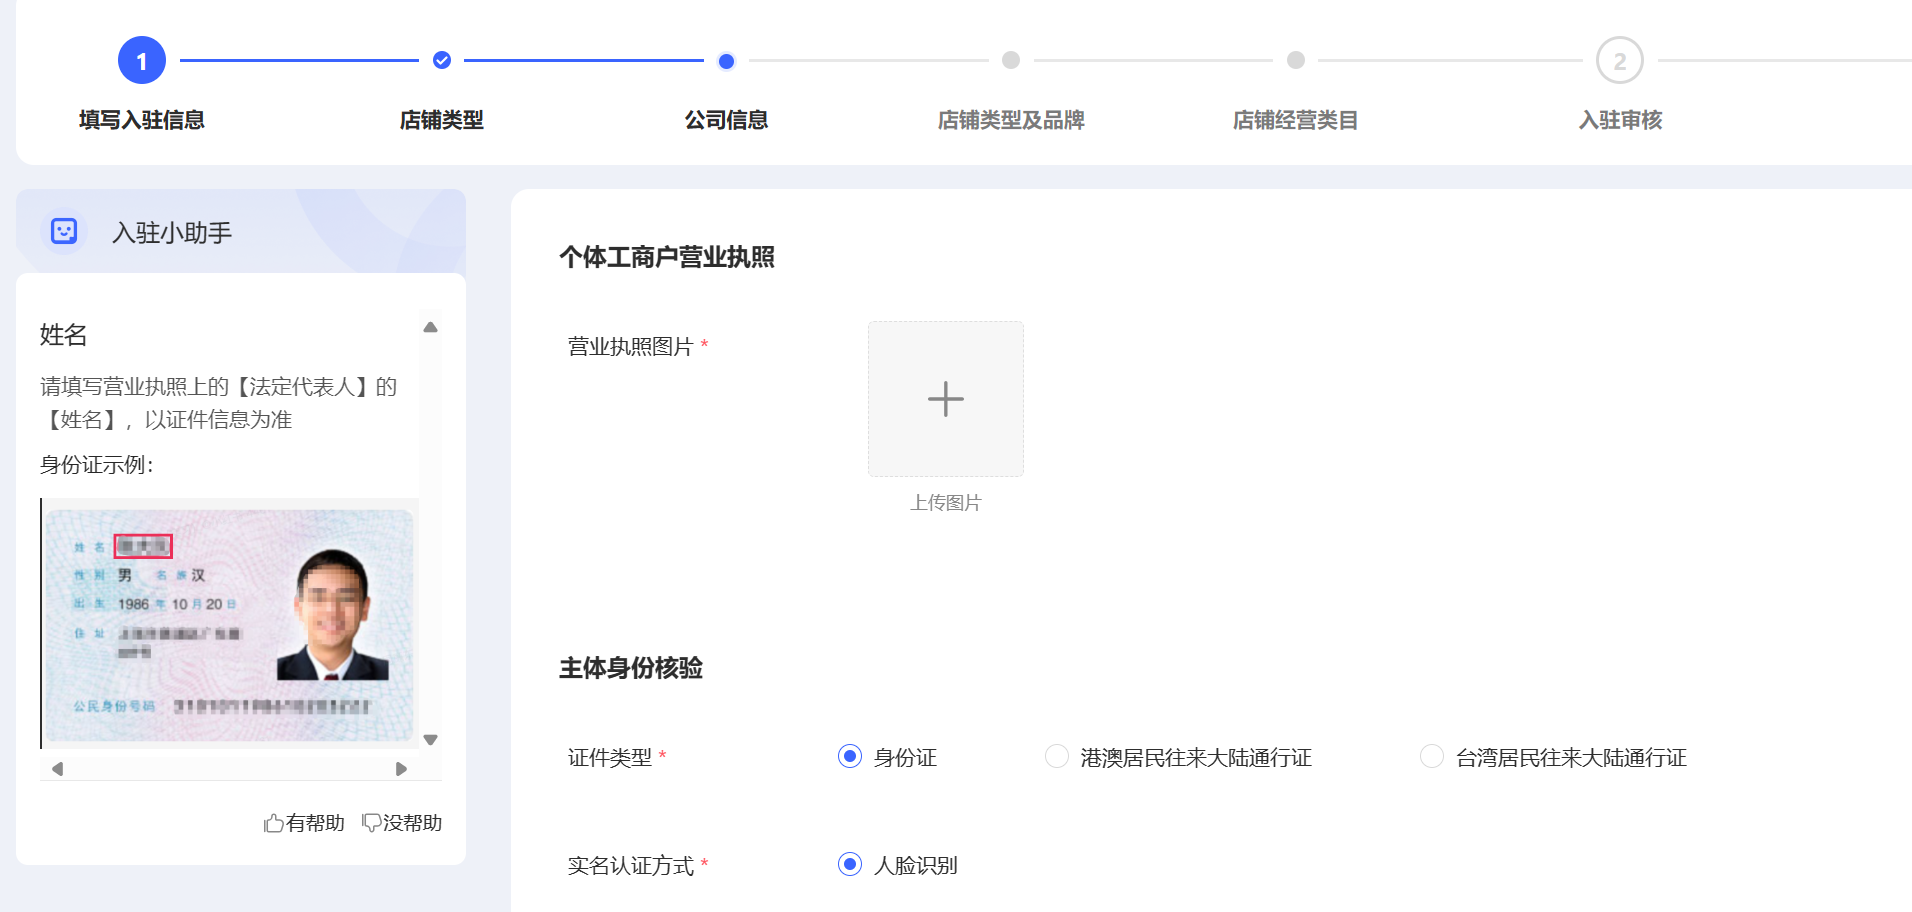Click the 上传图片 caption under upload box

[x=946, y=503]
